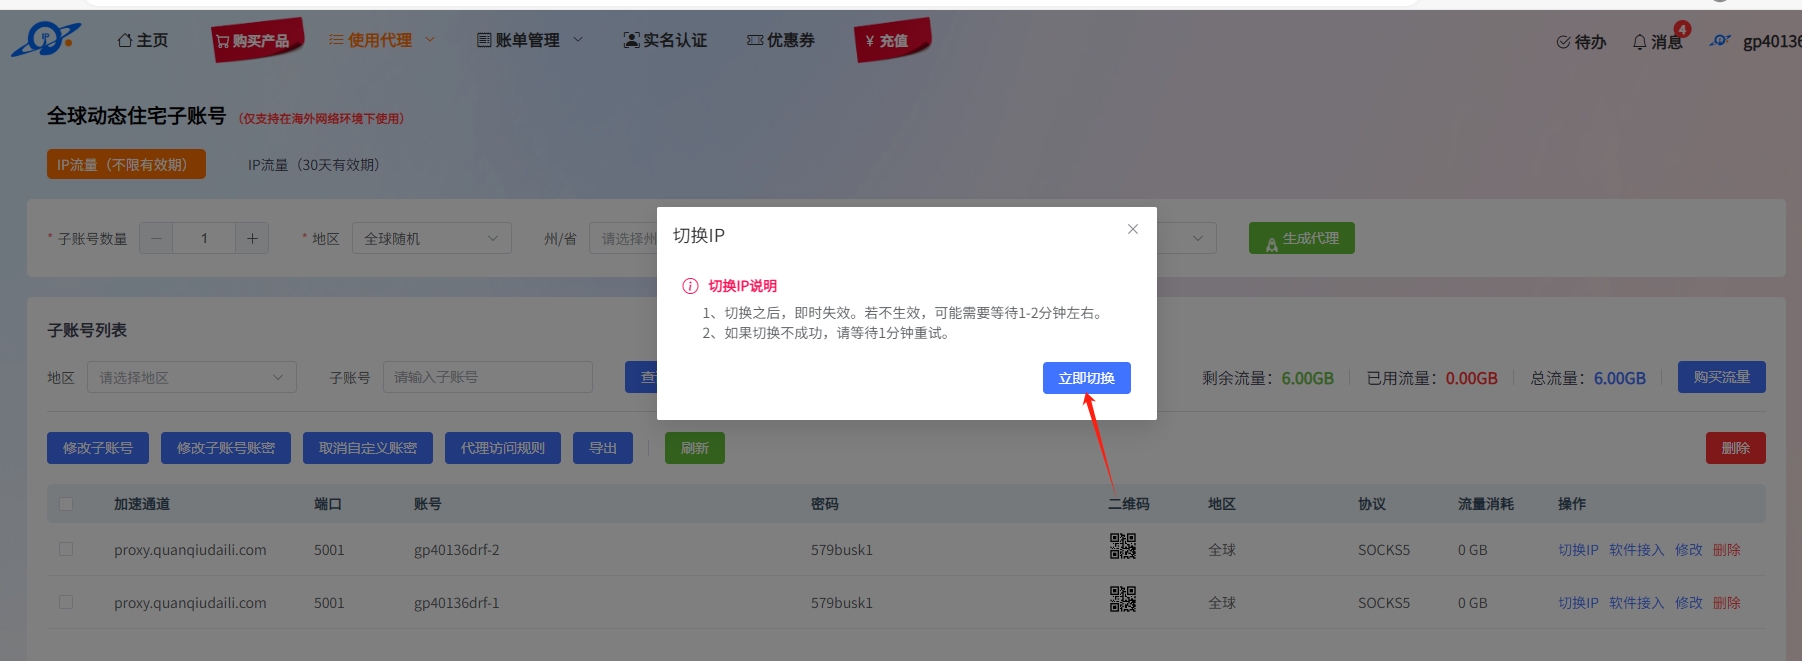
Task: Click QR code for gp40136drf-2
Action: pyautogui.click(x=1122, y=546)
